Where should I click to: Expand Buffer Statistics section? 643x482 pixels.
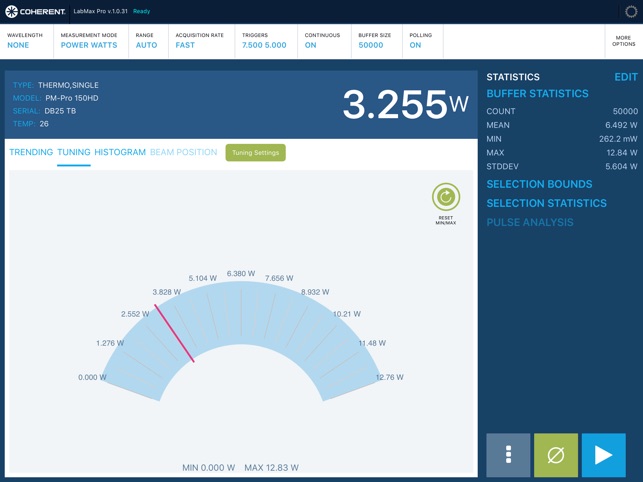(538, 94)
